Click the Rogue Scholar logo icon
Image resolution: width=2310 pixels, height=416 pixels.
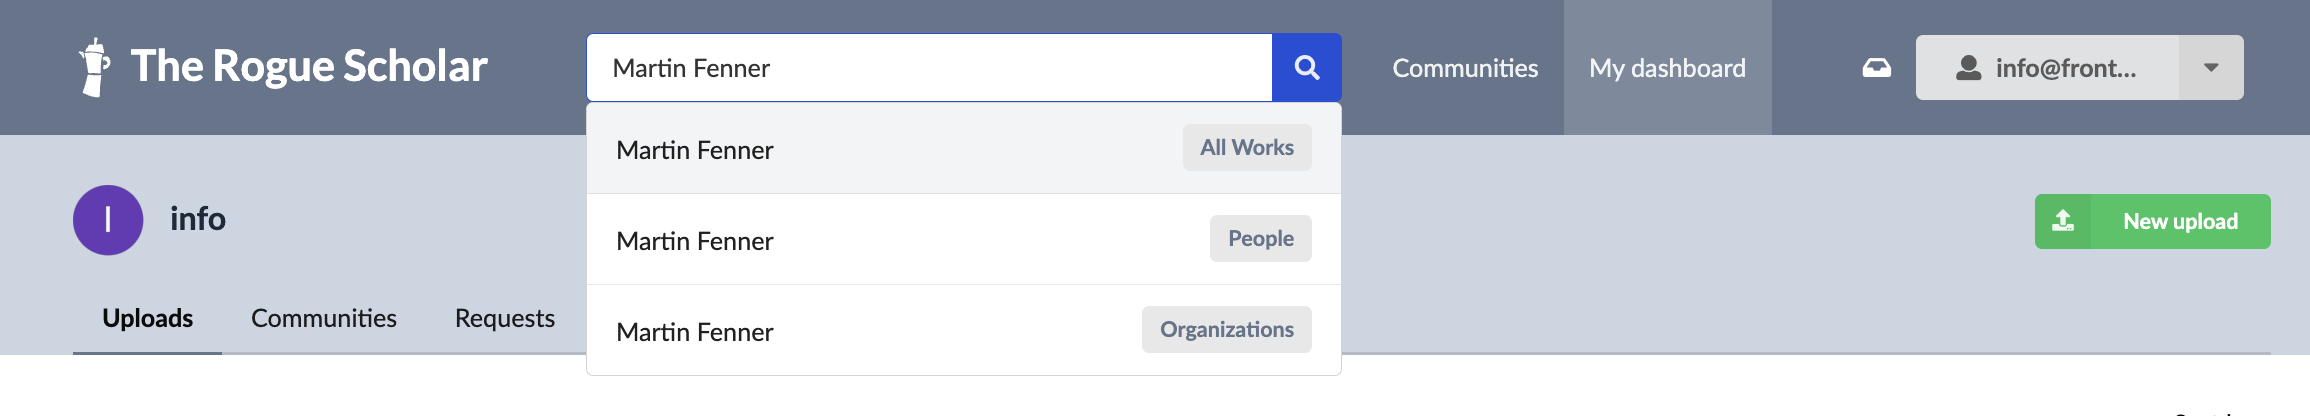point(94,67)
